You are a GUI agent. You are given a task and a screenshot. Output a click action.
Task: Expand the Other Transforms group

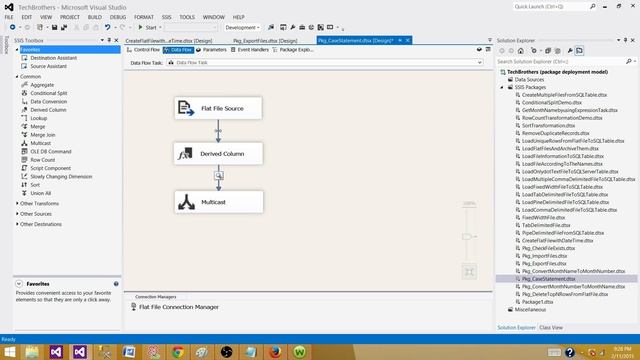click(x=17, y=203)
